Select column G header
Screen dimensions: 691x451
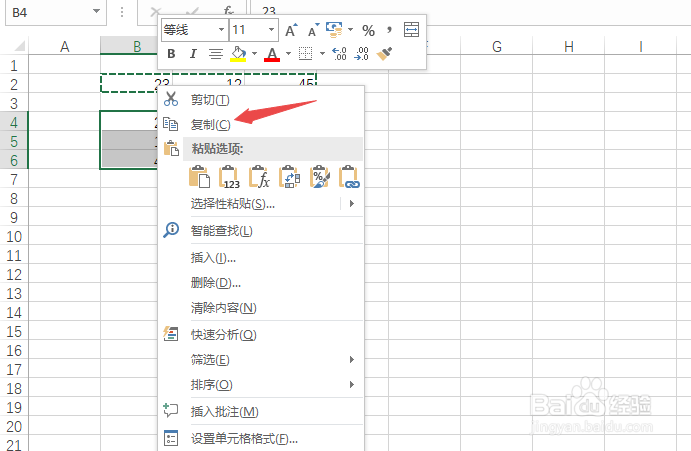[x=497, y=46]
